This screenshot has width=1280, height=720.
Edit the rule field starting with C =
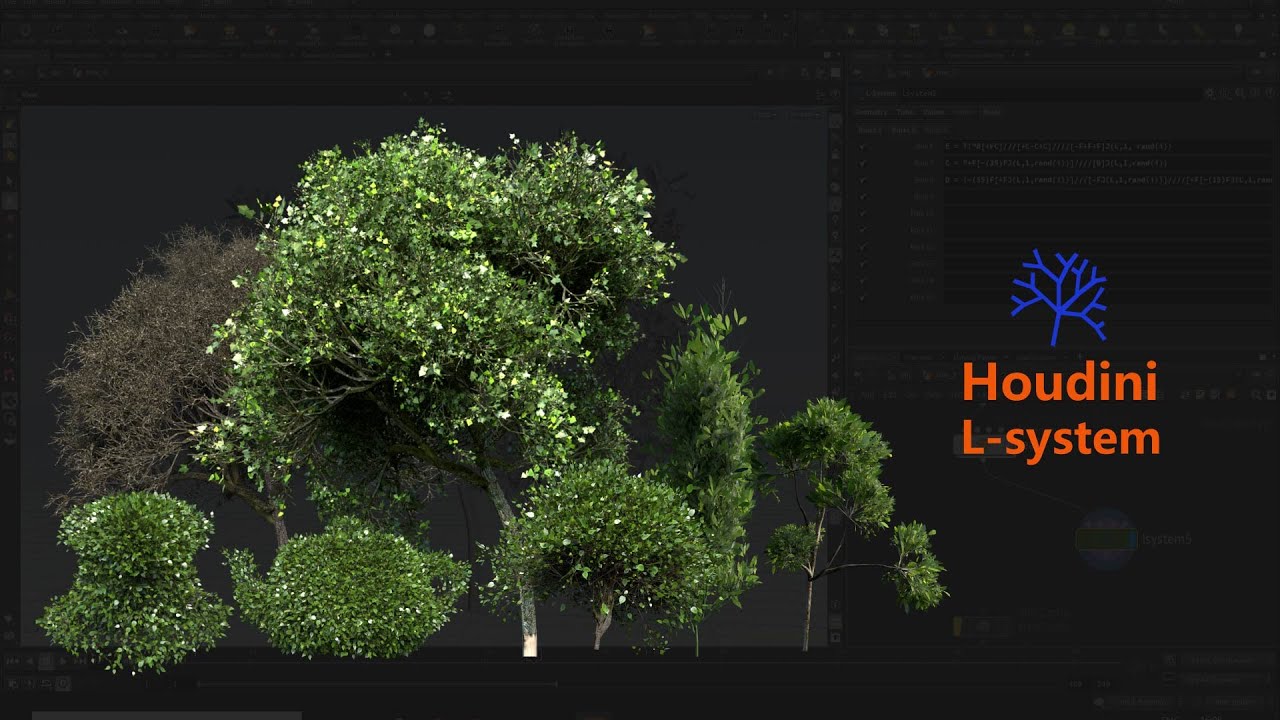1109,163
